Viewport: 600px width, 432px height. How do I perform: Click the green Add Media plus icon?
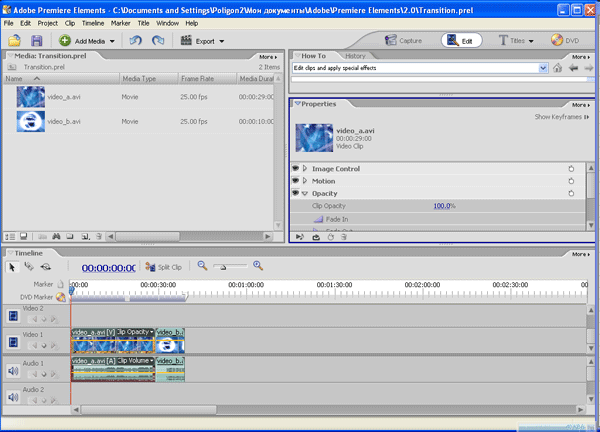click(65, 41)
